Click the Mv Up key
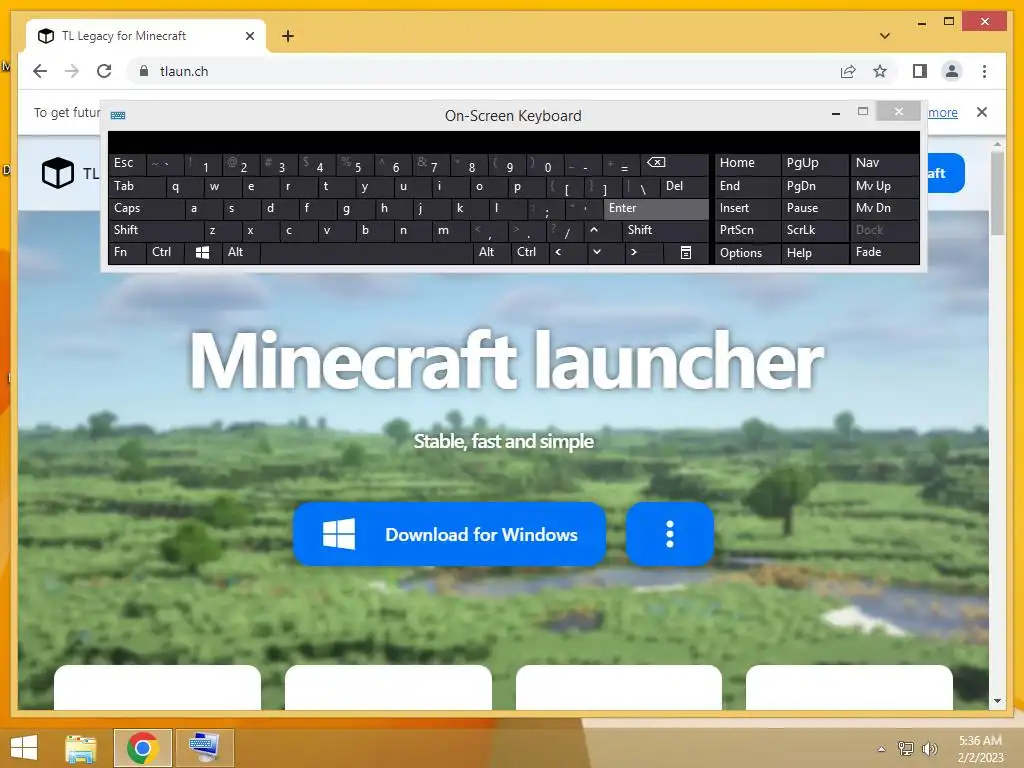Image resolution: width=1024 pixels, height=768 pixels. [x=884, y=186]
